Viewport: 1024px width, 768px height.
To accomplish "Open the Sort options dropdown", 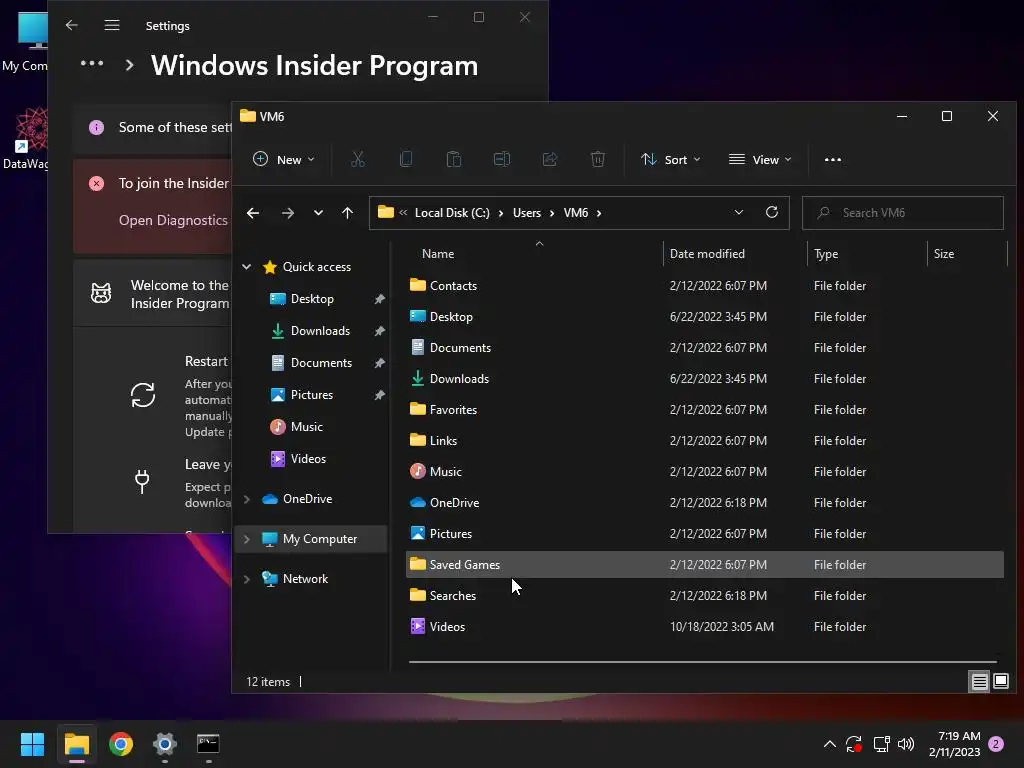I will (x=671, y=159).
